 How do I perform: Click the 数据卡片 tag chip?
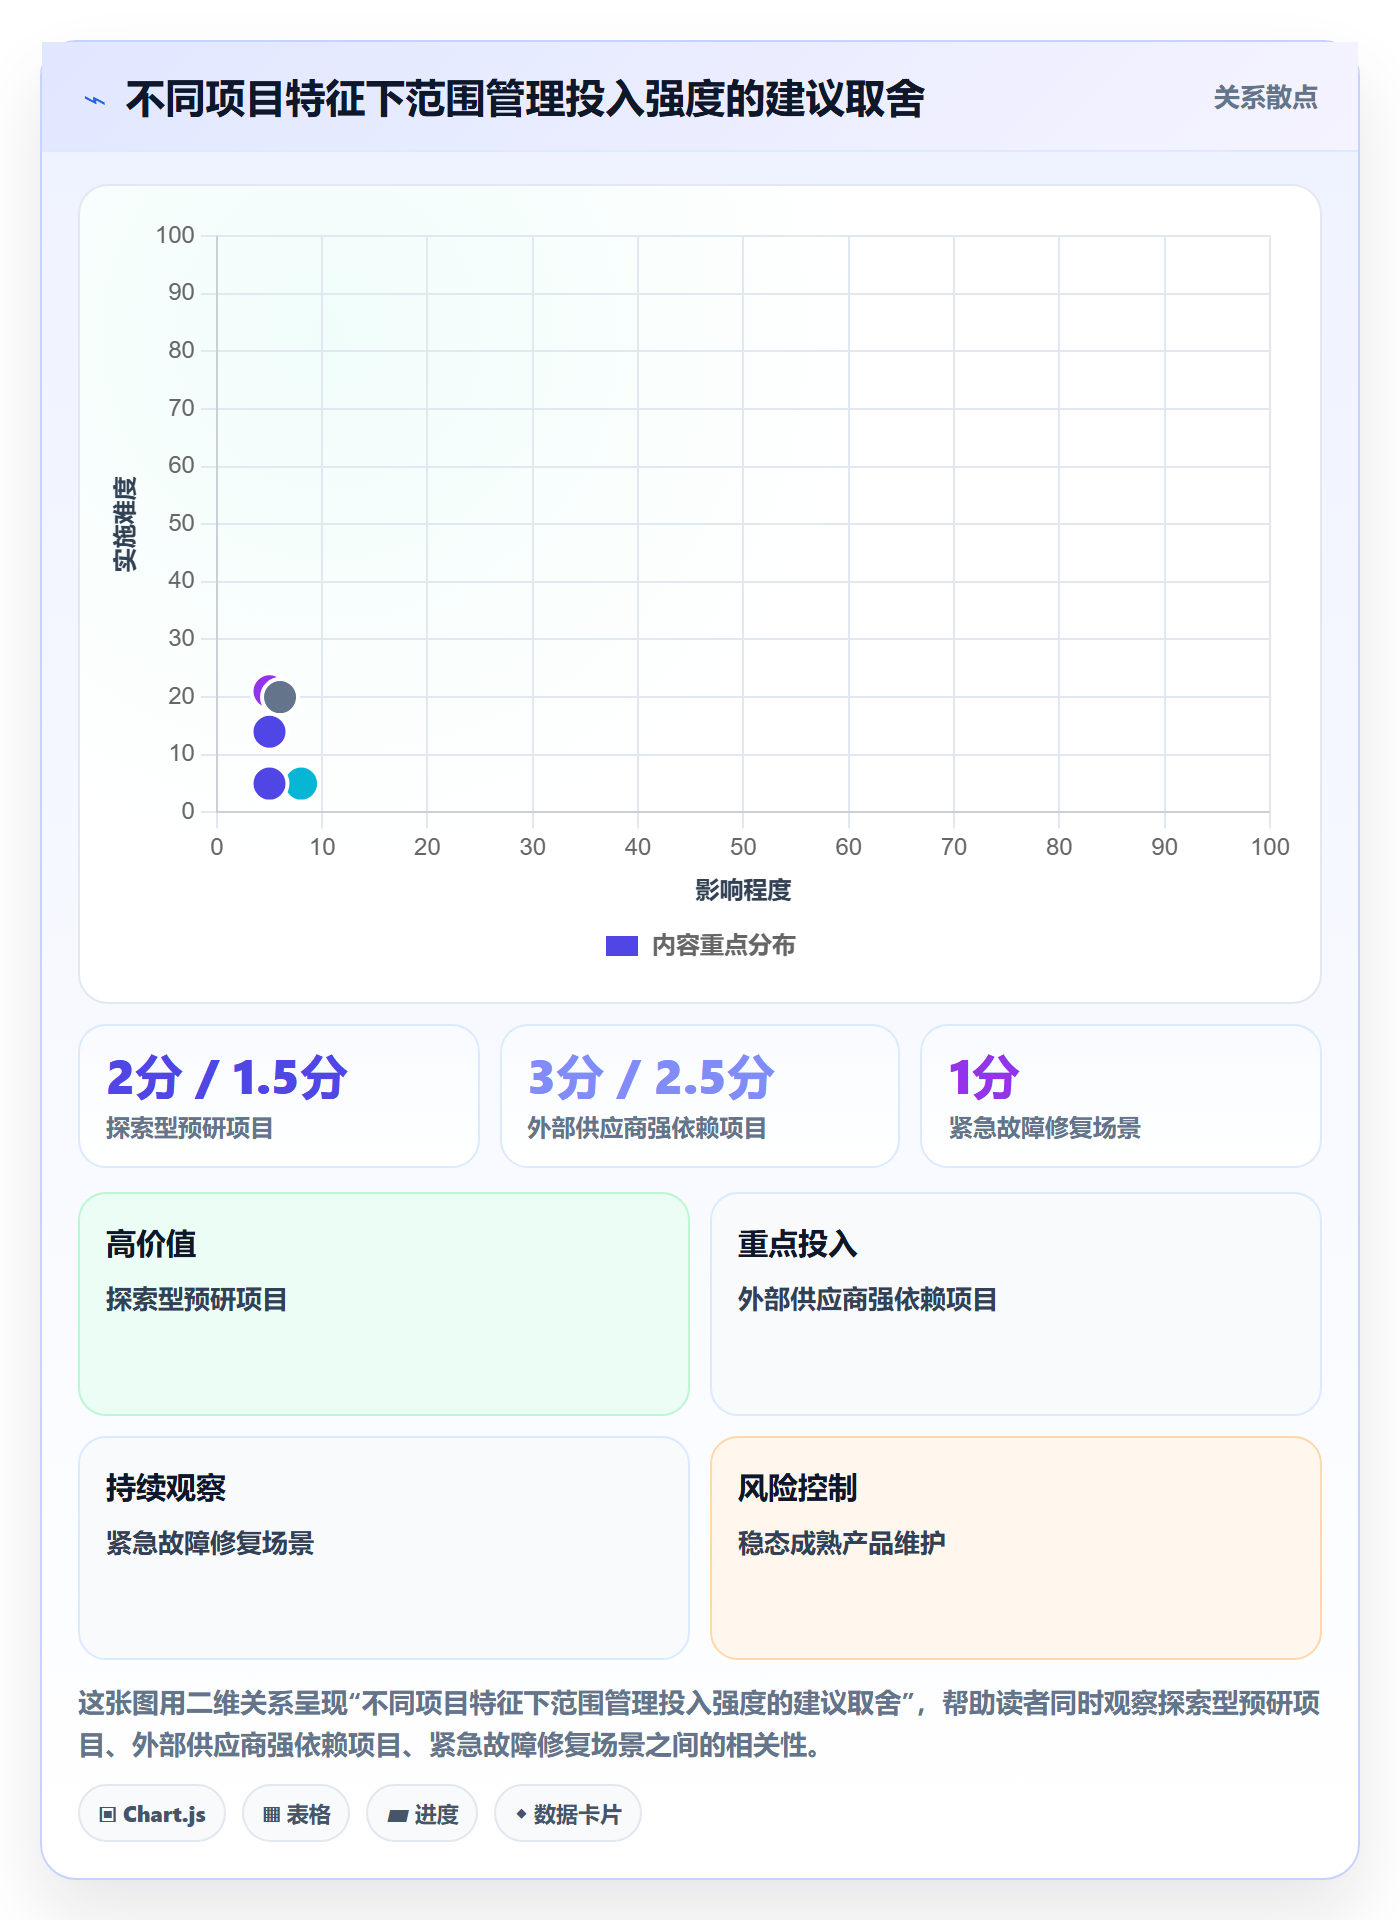(568, 1813)
